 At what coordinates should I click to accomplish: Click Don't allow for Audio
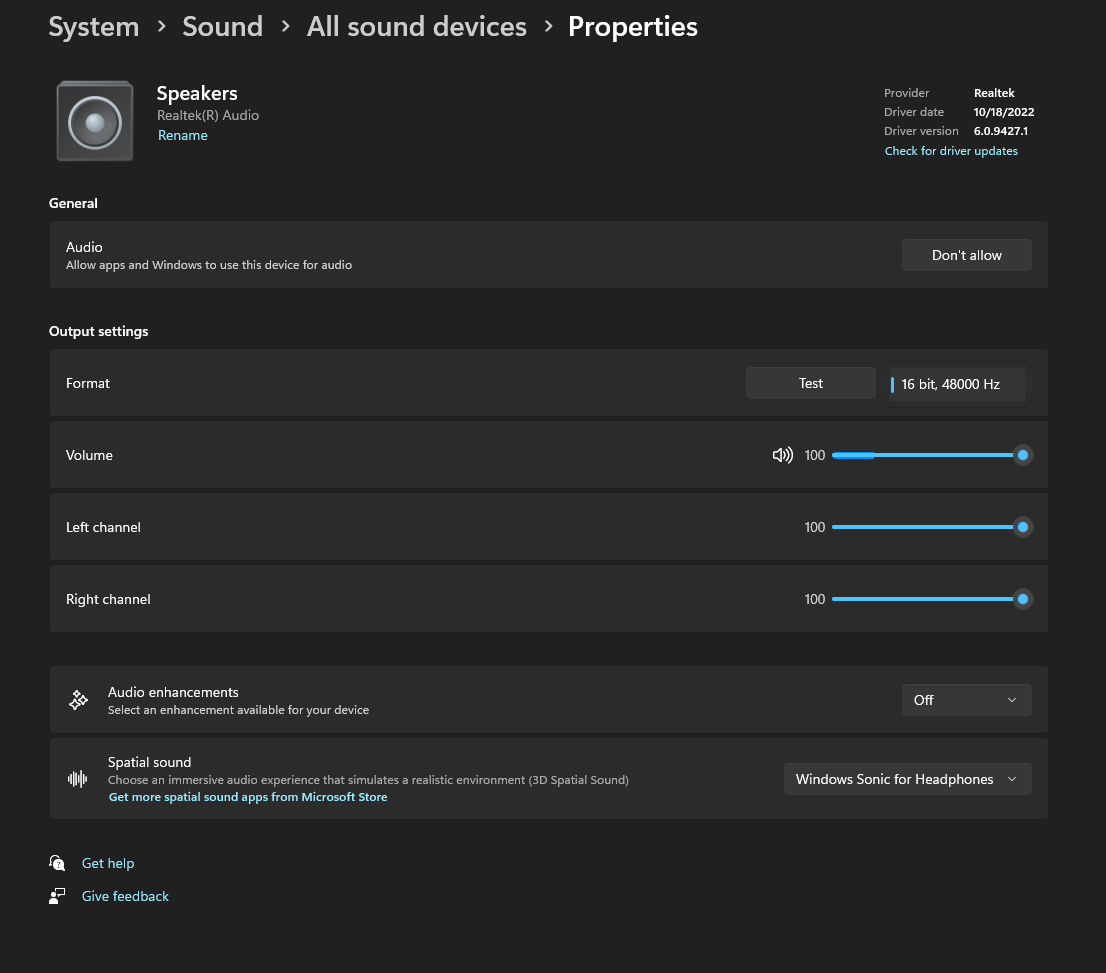[966, 255]
